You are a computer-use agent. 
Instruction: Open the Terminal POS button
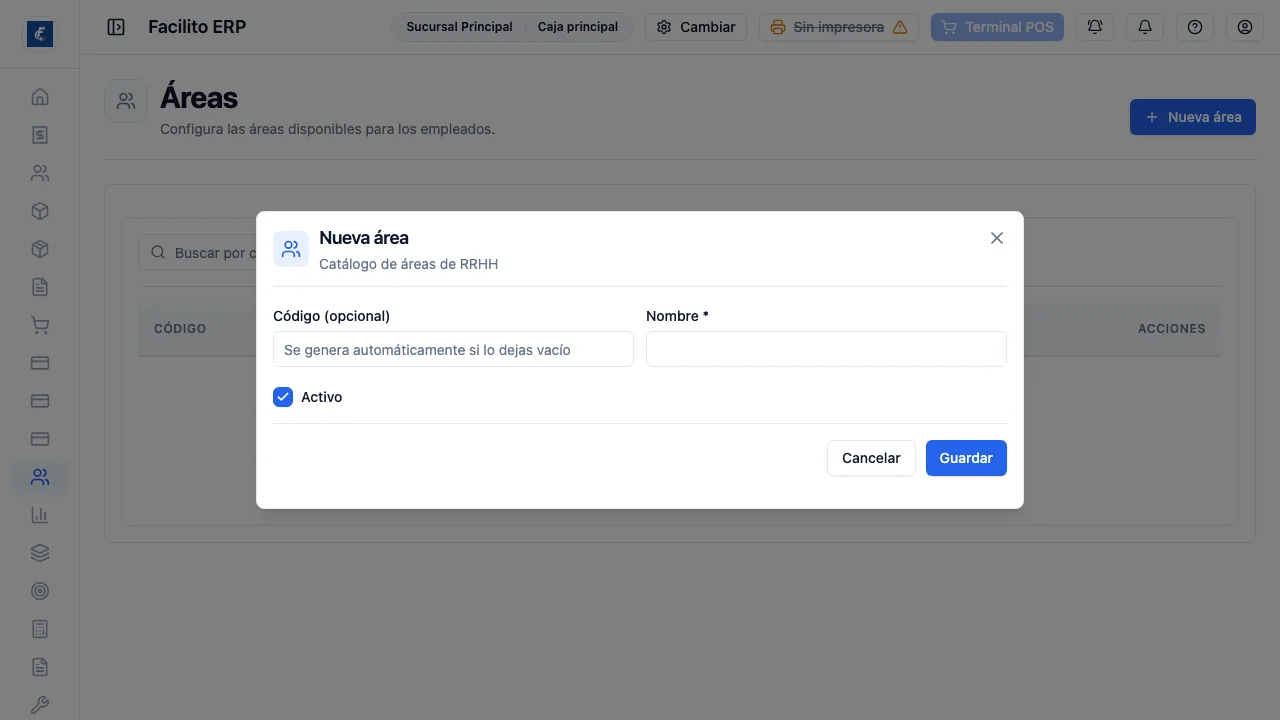point(997,27)
